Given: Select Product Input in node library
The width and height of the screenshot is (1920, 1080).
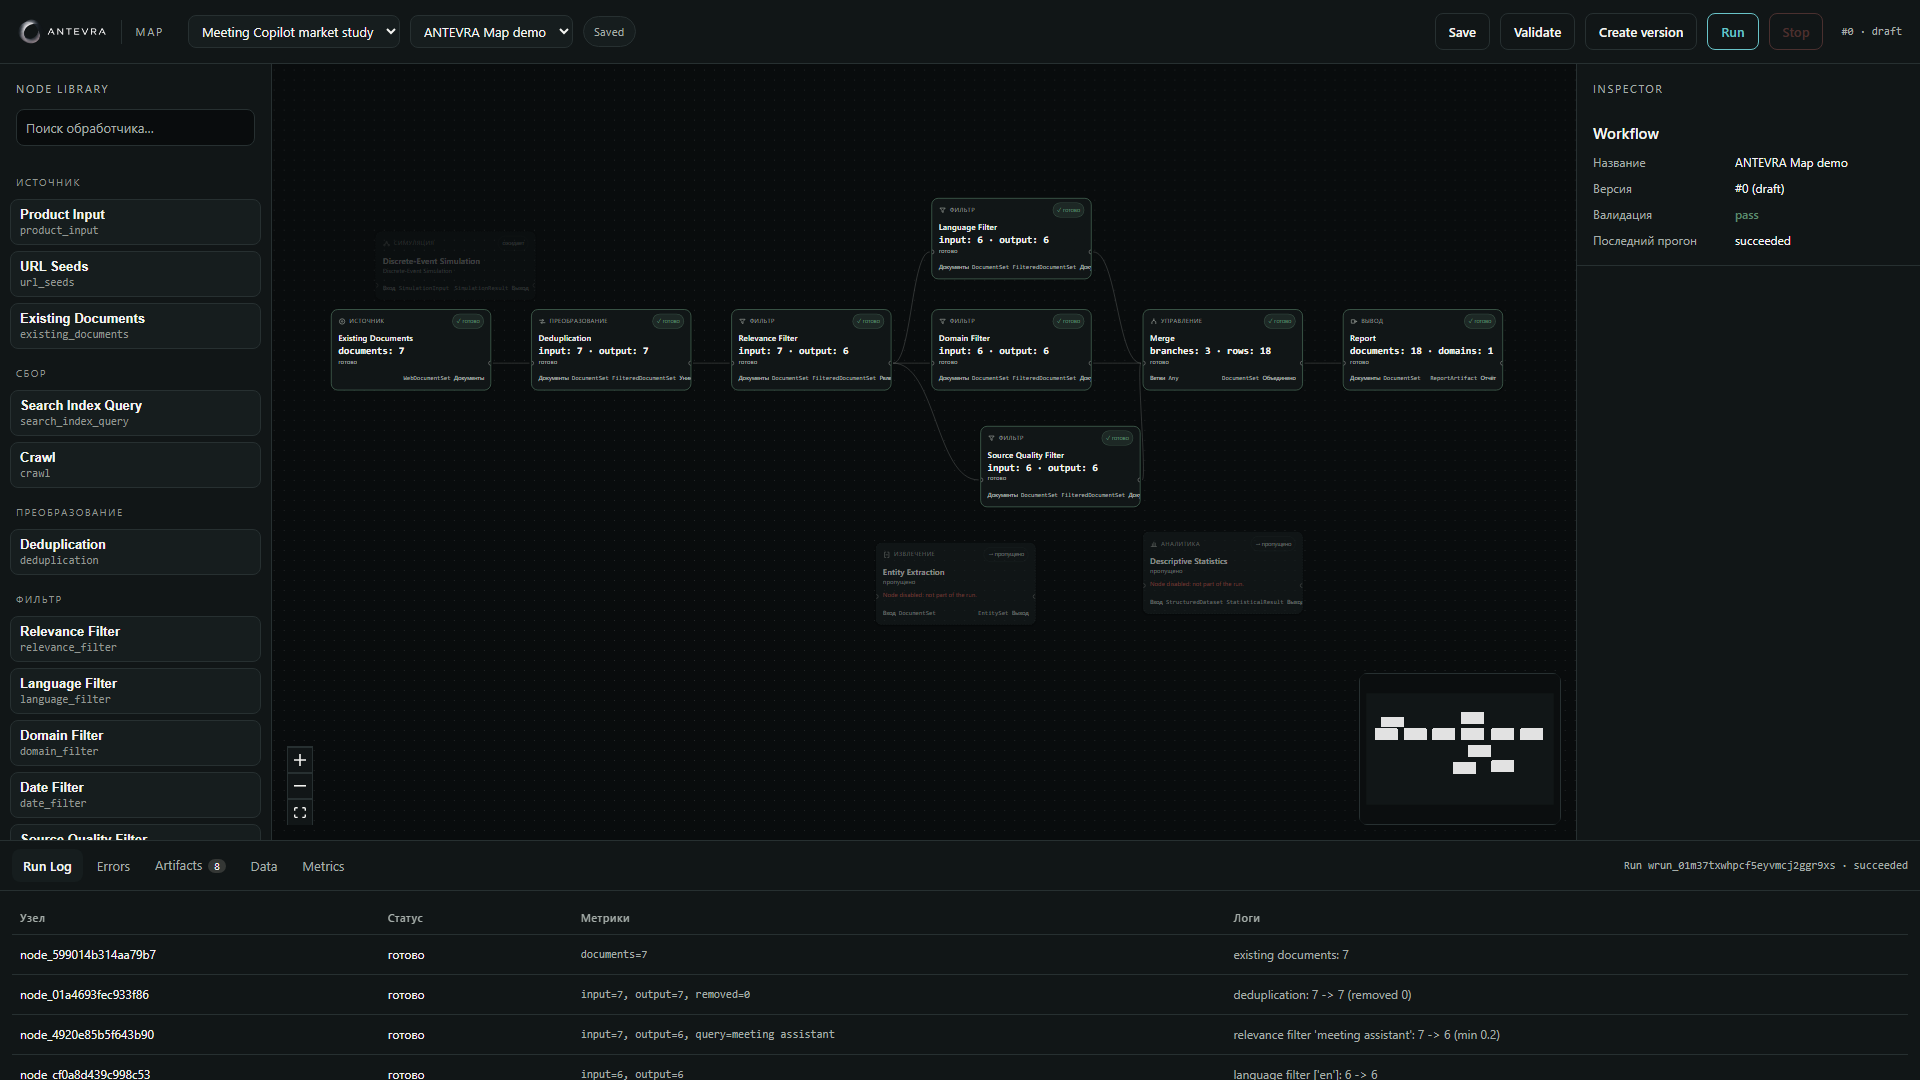Looking at the screenshot, I should point(135,222).
